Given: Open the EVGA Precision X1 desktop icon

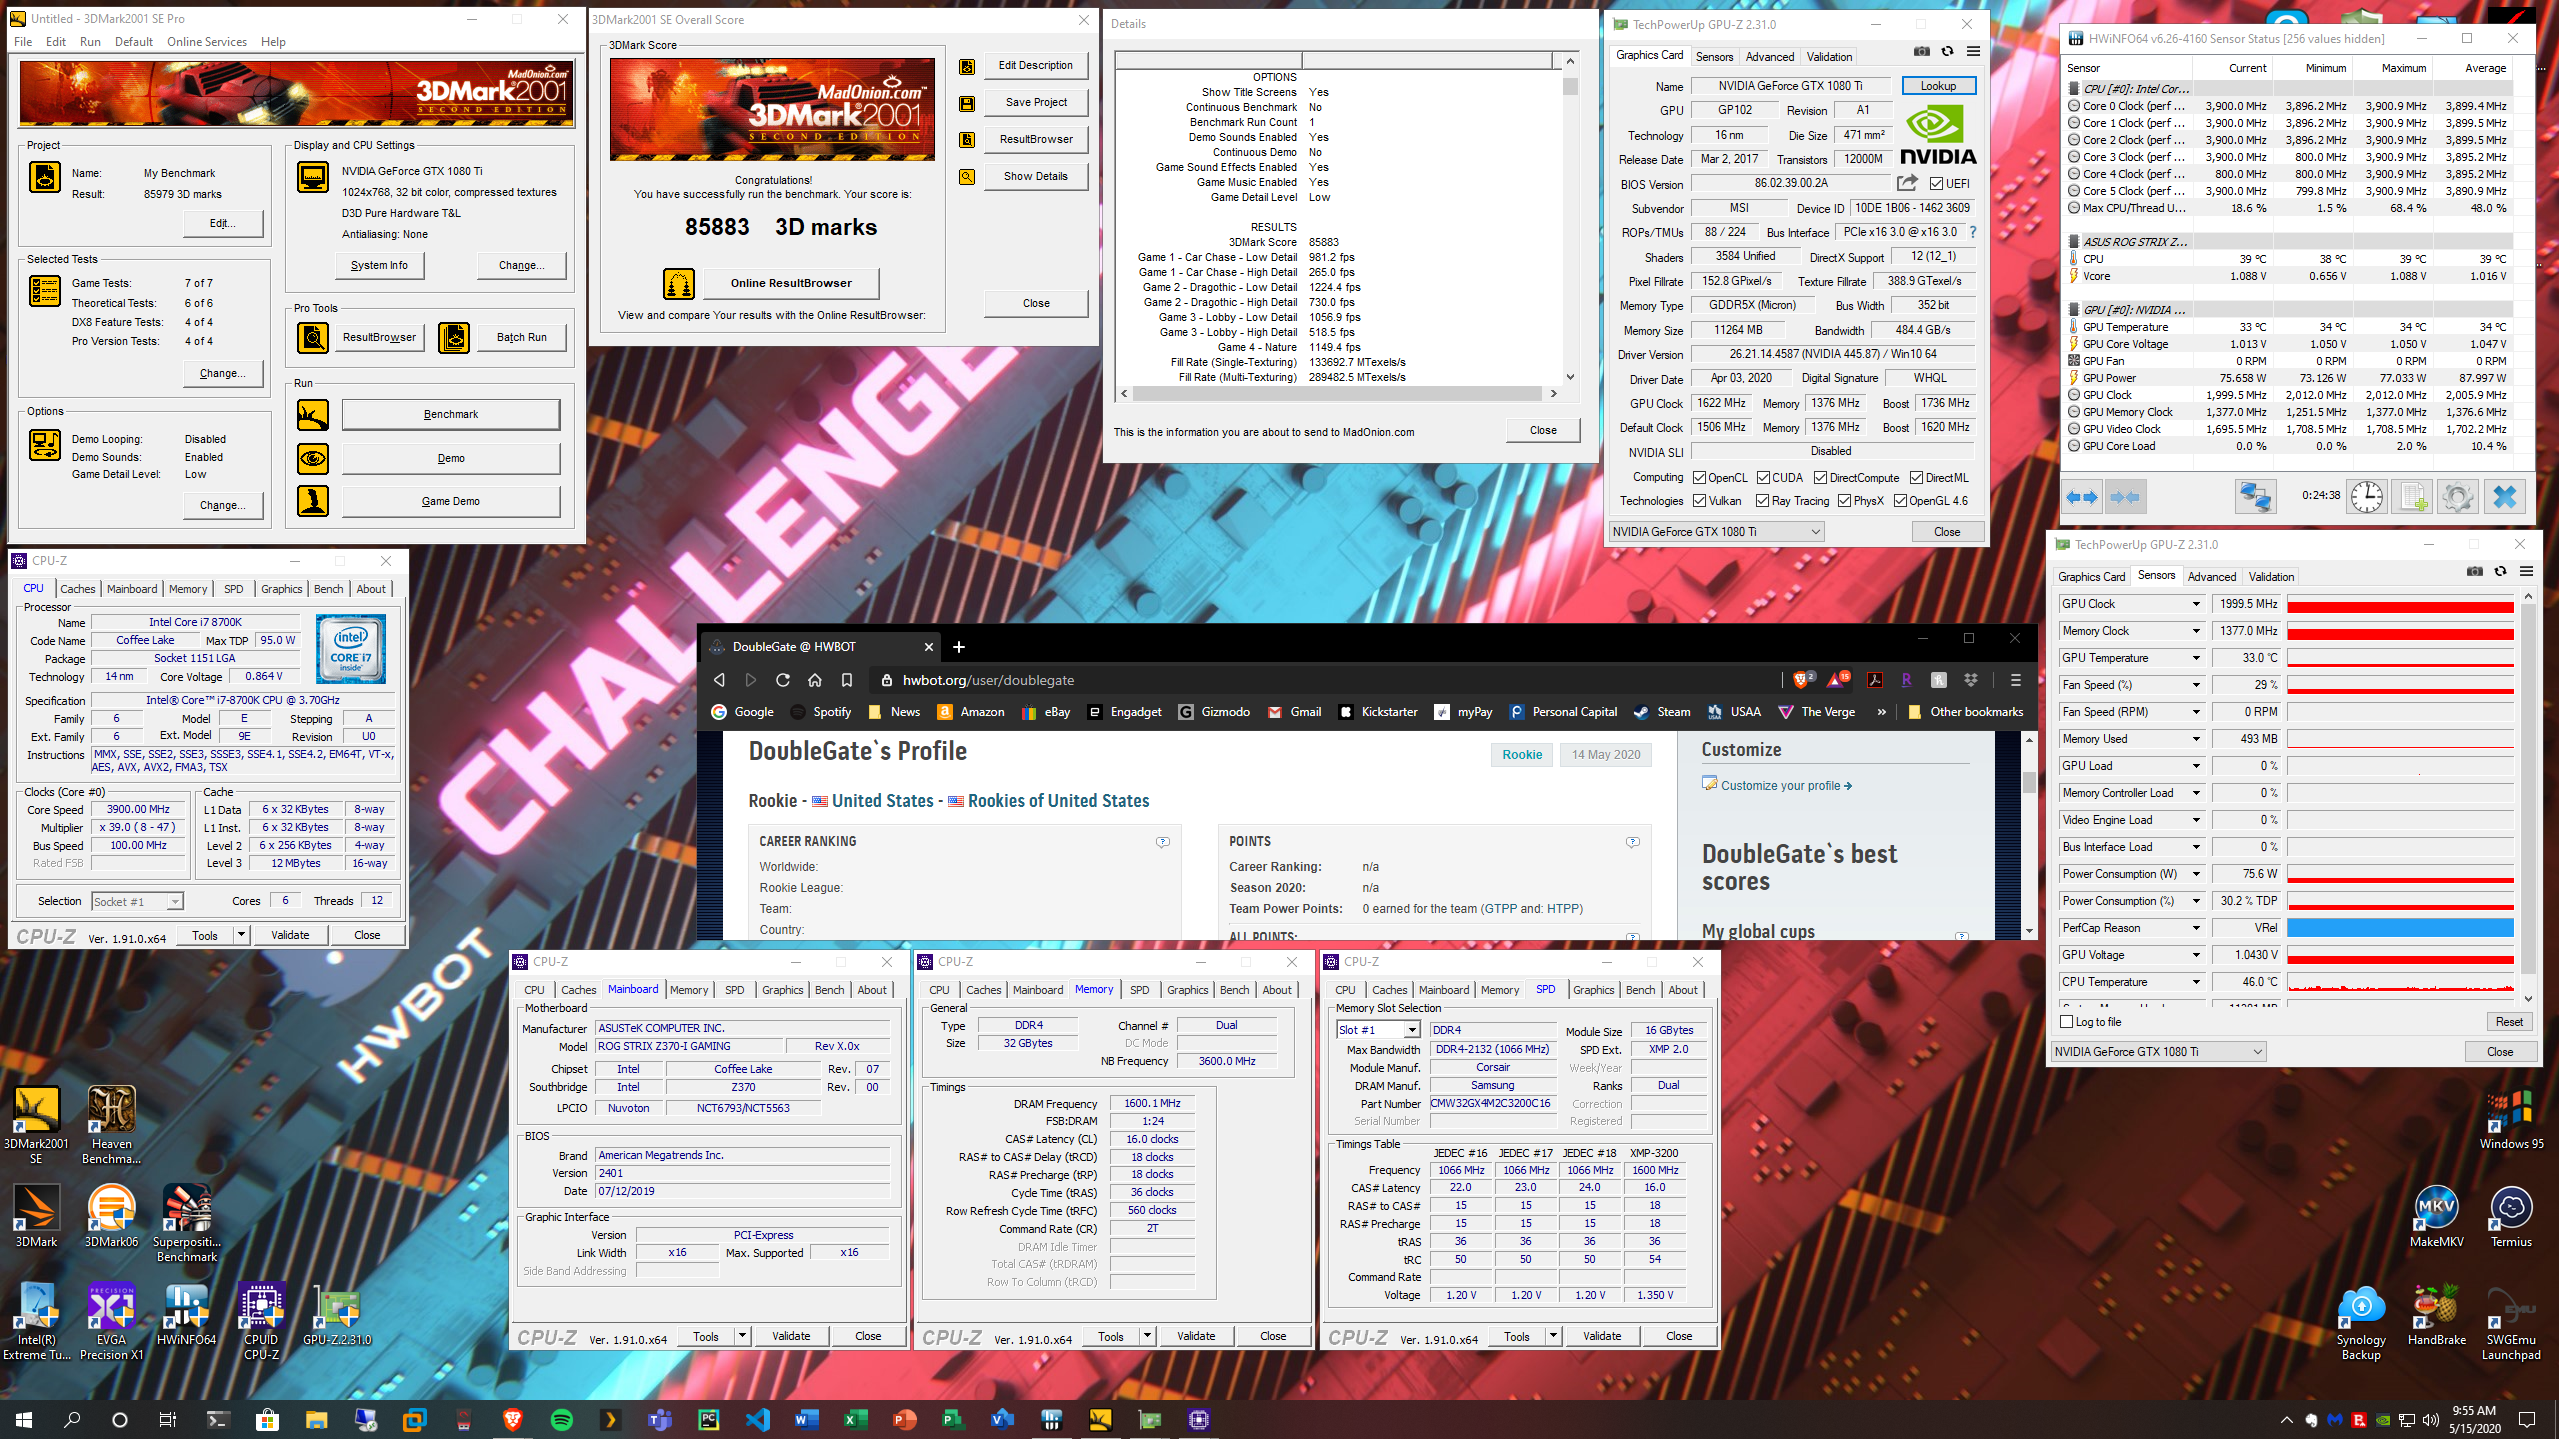Looking at the screenshot, I should (x=111, y=1320).
